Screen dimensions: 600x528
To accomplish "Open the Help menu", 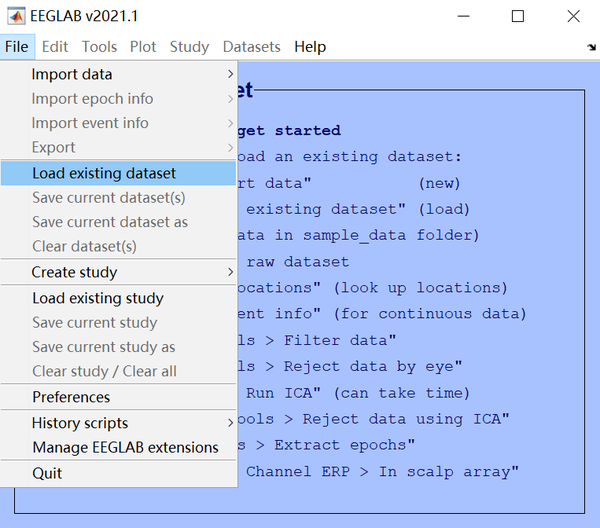I will tap(310, 47).
